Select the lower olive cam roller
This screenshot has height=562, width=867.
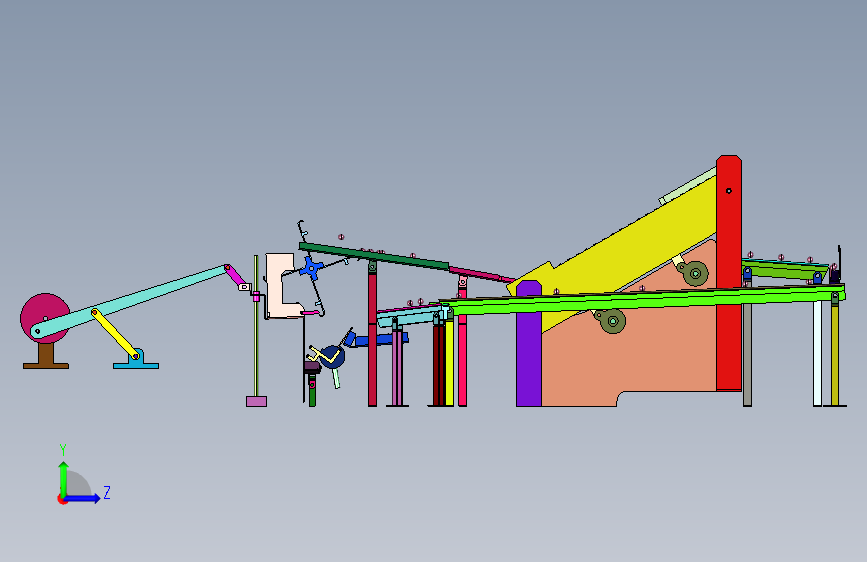613,321
